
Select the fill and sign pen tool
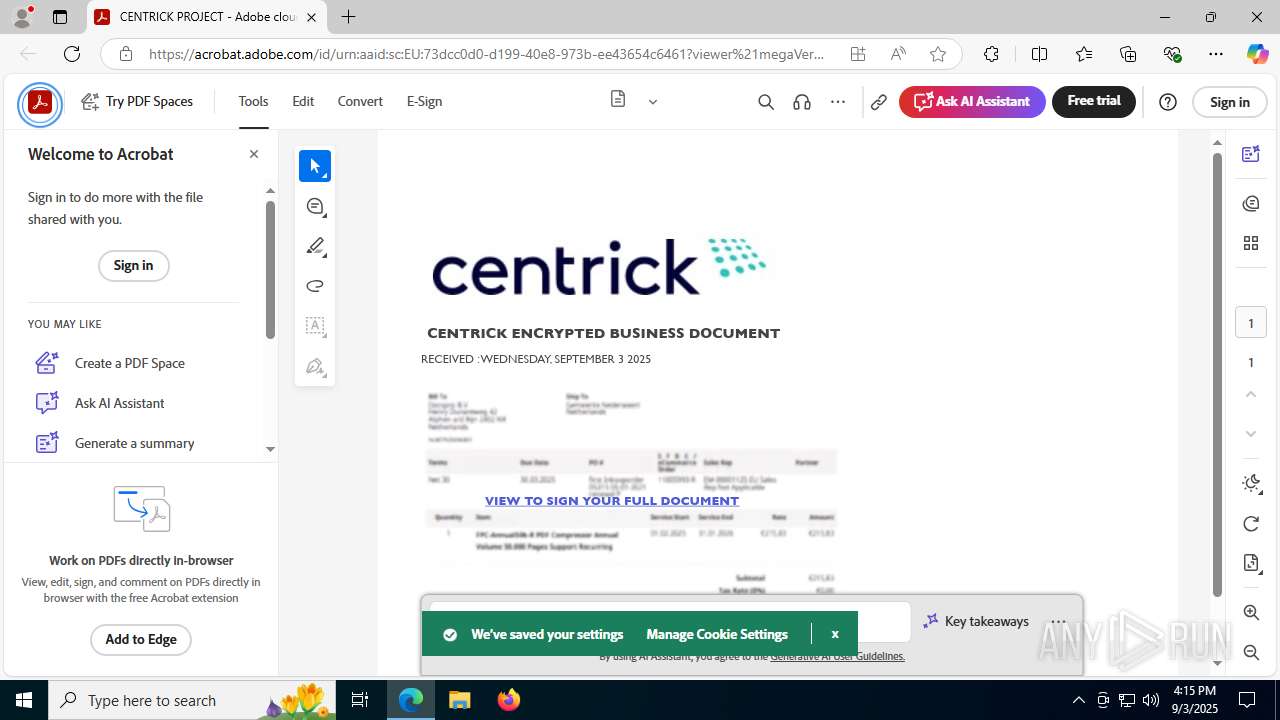[x=315, y=366]
